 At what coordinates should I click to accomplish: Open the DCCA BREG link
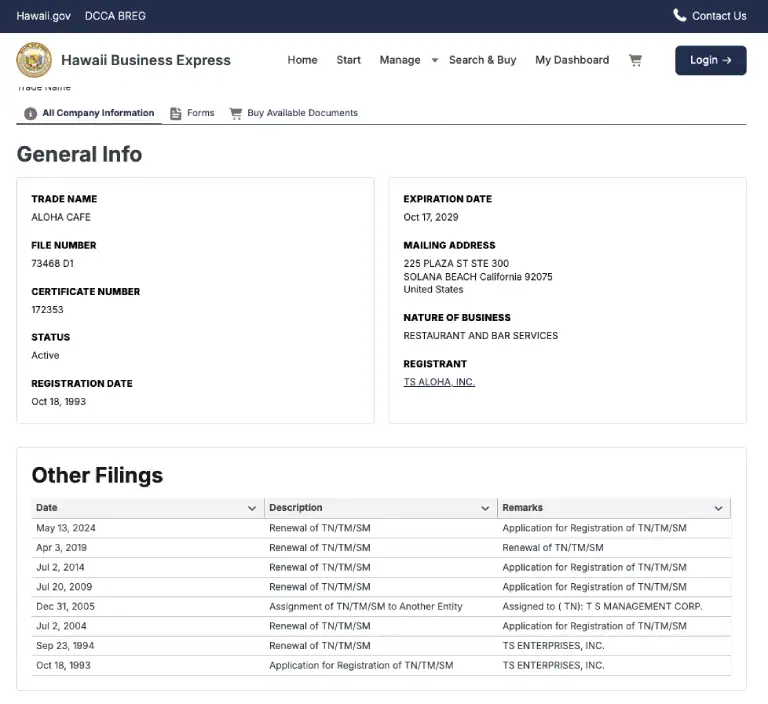(x=115, y=16)
